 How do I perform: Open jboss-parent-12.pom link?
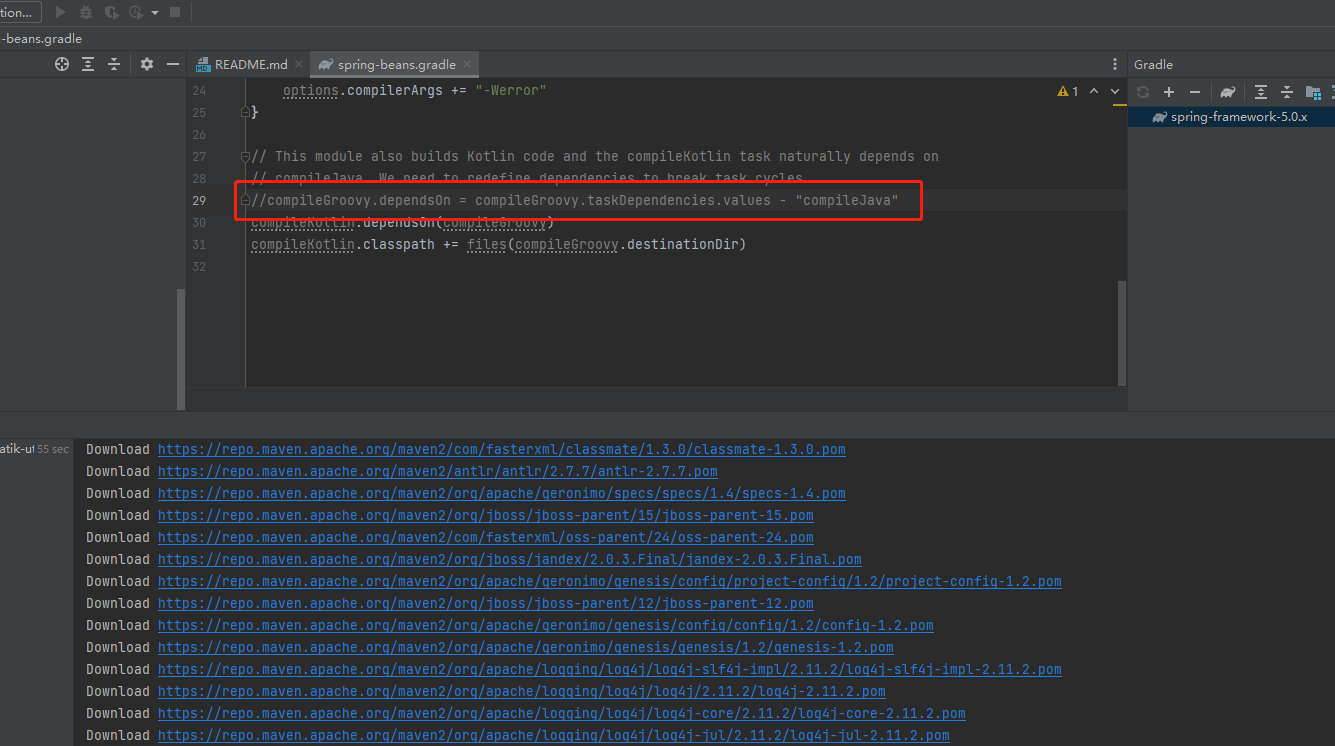coord(485,604)
